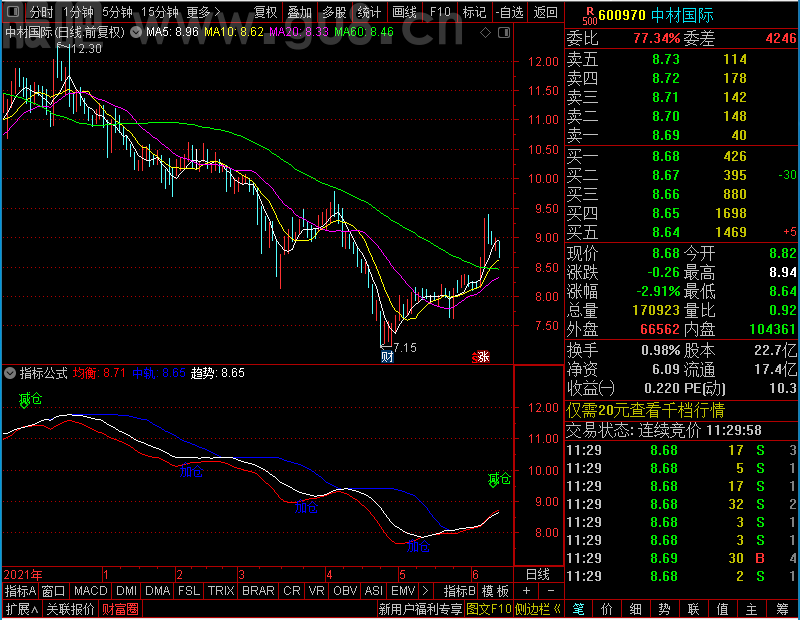800x620 pixels.
Task: Select 指标B indicator group
Action: coord(460,591)
